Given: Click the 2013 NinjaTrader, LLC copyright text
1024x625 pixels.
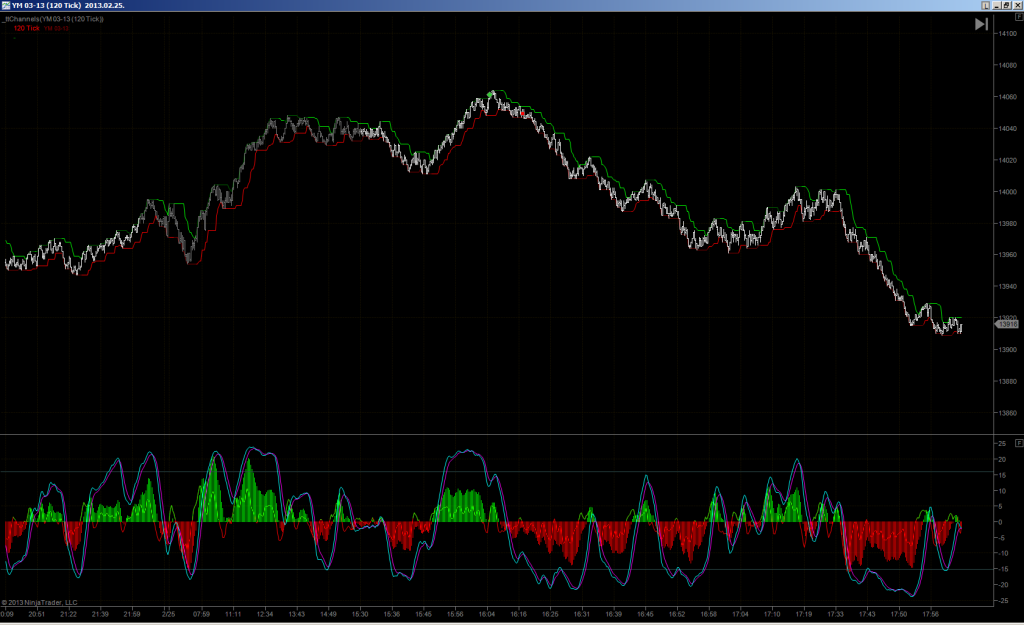Looking at the screenshot, I should [x=40, y=603].
